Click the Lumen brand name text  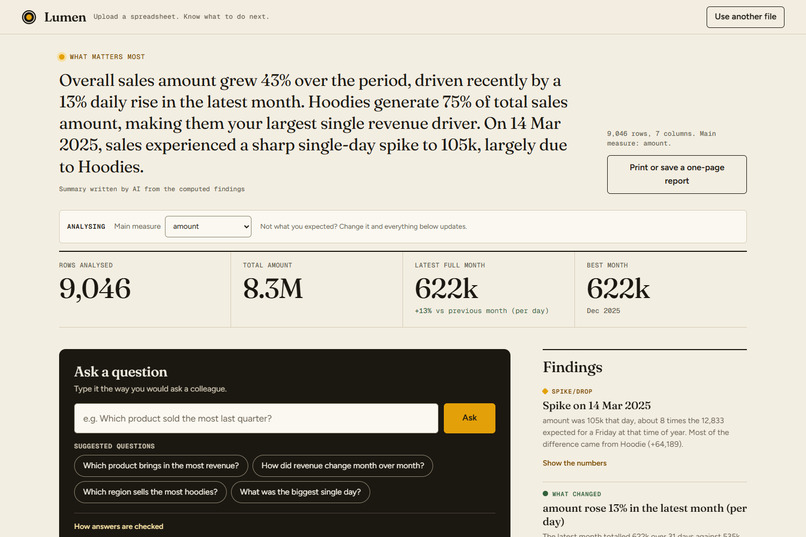[x=65, y=17]
